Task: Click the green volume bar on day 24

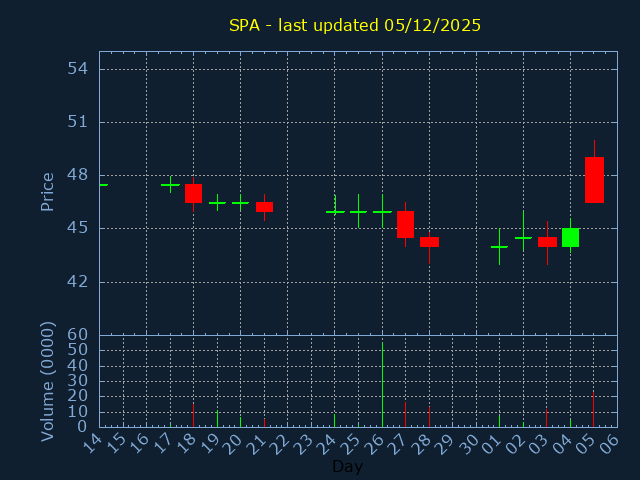Action: pos(335,420)
